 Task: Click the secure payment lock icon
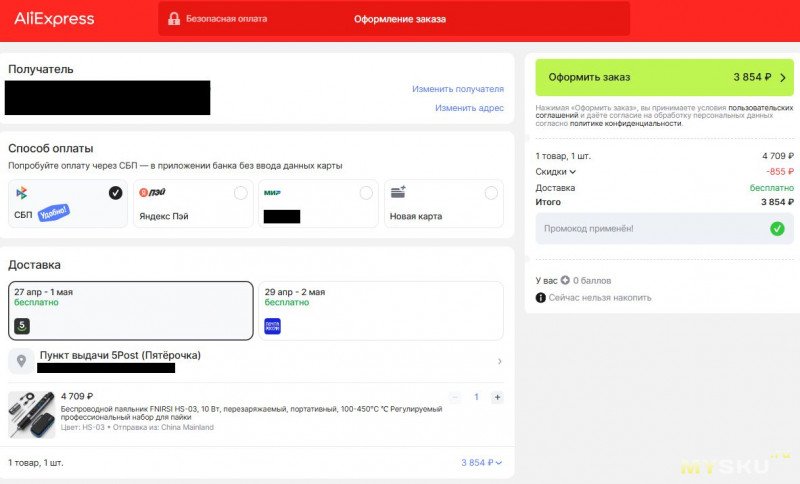(x=174, y=19)
